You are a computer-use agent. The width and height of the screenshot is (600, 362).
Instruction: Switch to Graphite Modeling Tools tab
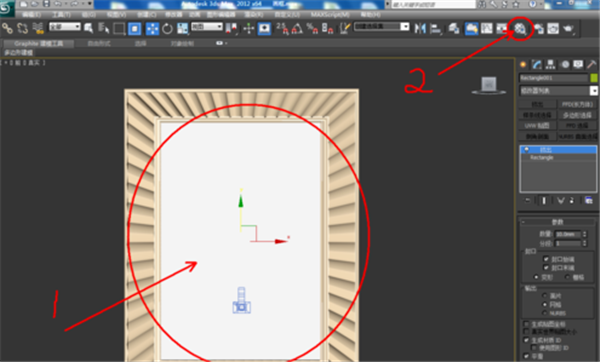[x=38, y=44]
